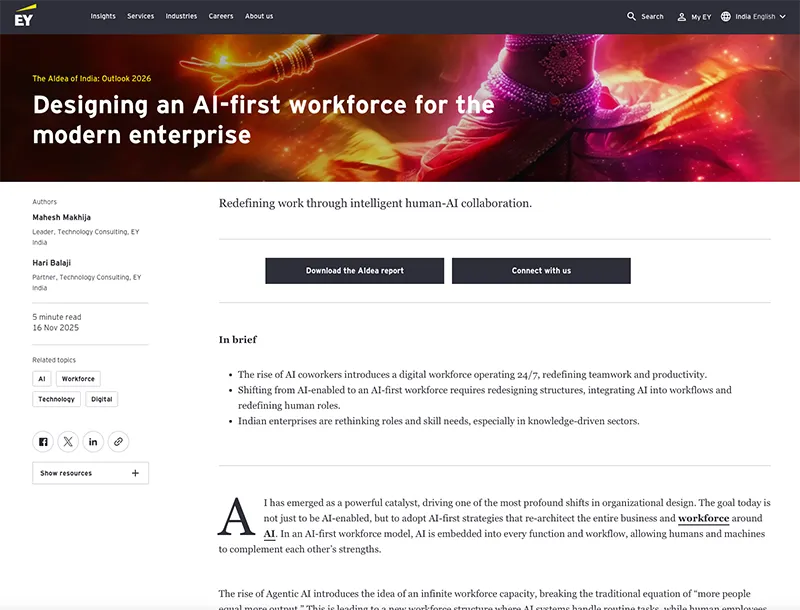Open the Insights menu

pyautogui.click(x=103, y=16)
